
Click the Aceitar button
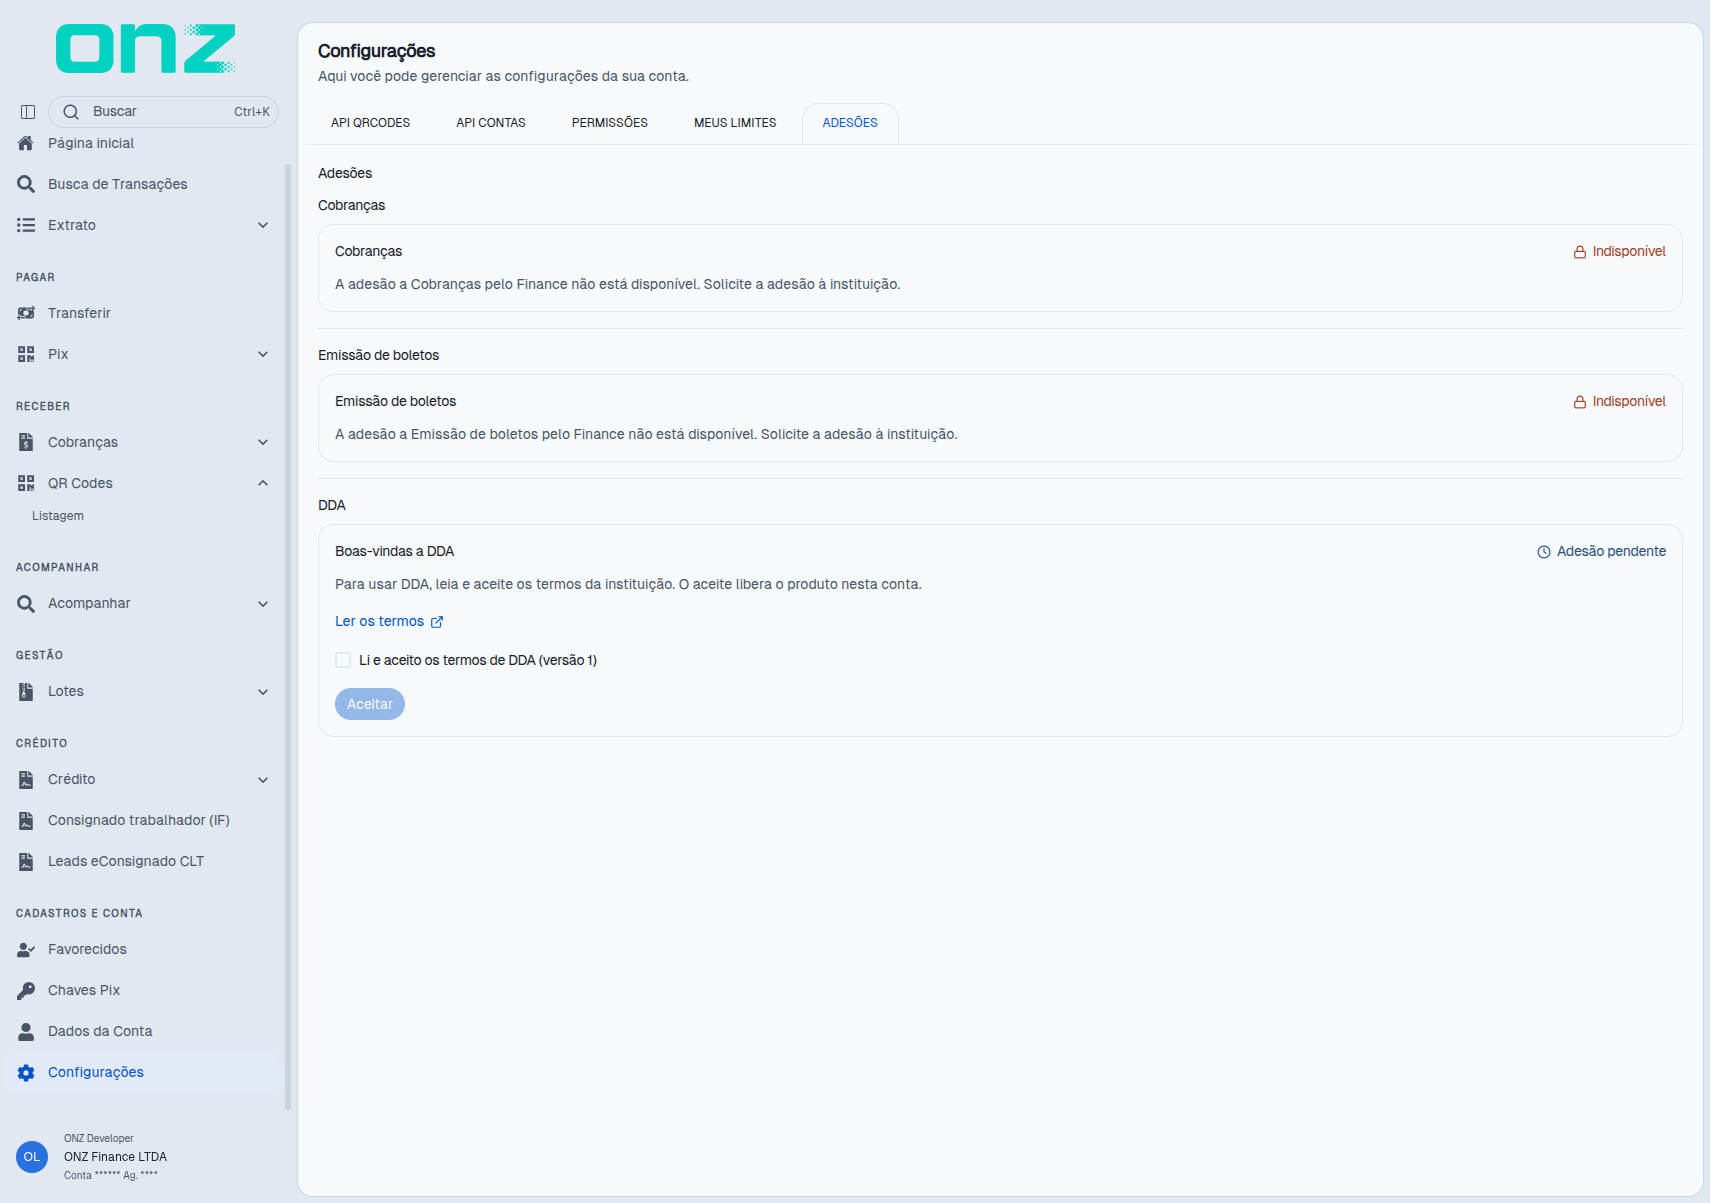click(370, 704)
